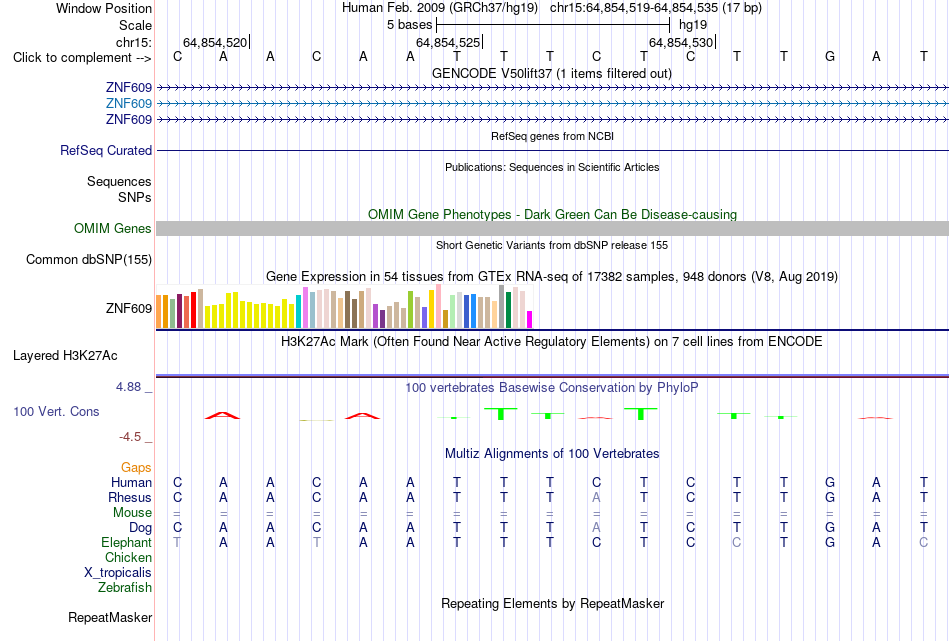Image resolution: width=950 pixels, height=641 pixels.
Task: Click the orange Gaps label
Action: click(136, 467)
